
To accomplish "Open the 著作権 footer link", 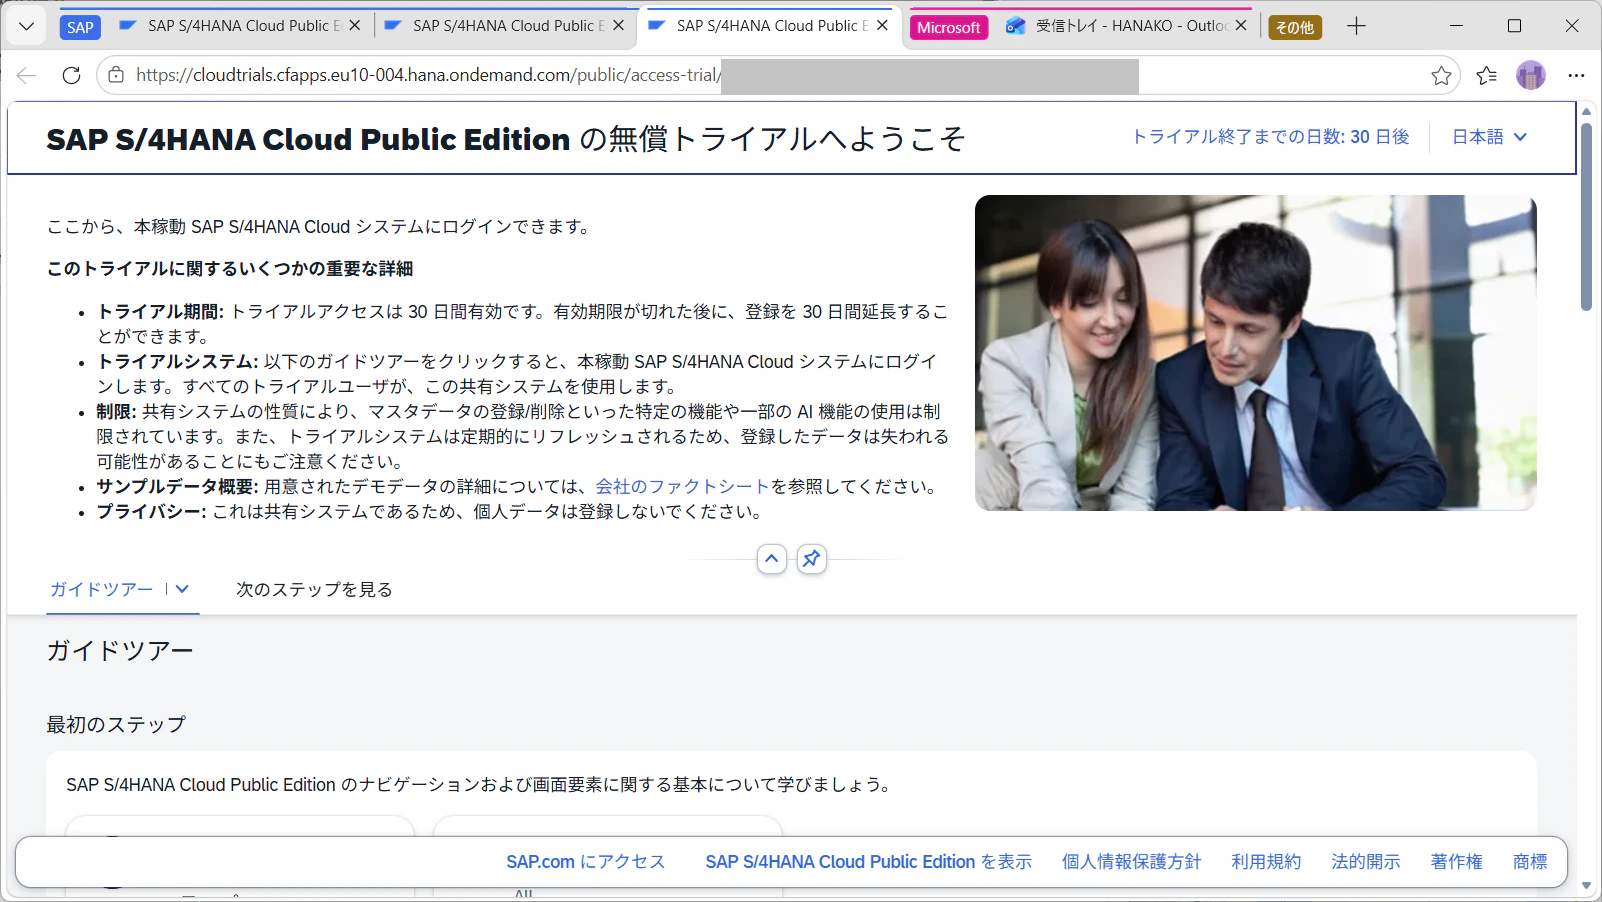I will coord(1457,862).
